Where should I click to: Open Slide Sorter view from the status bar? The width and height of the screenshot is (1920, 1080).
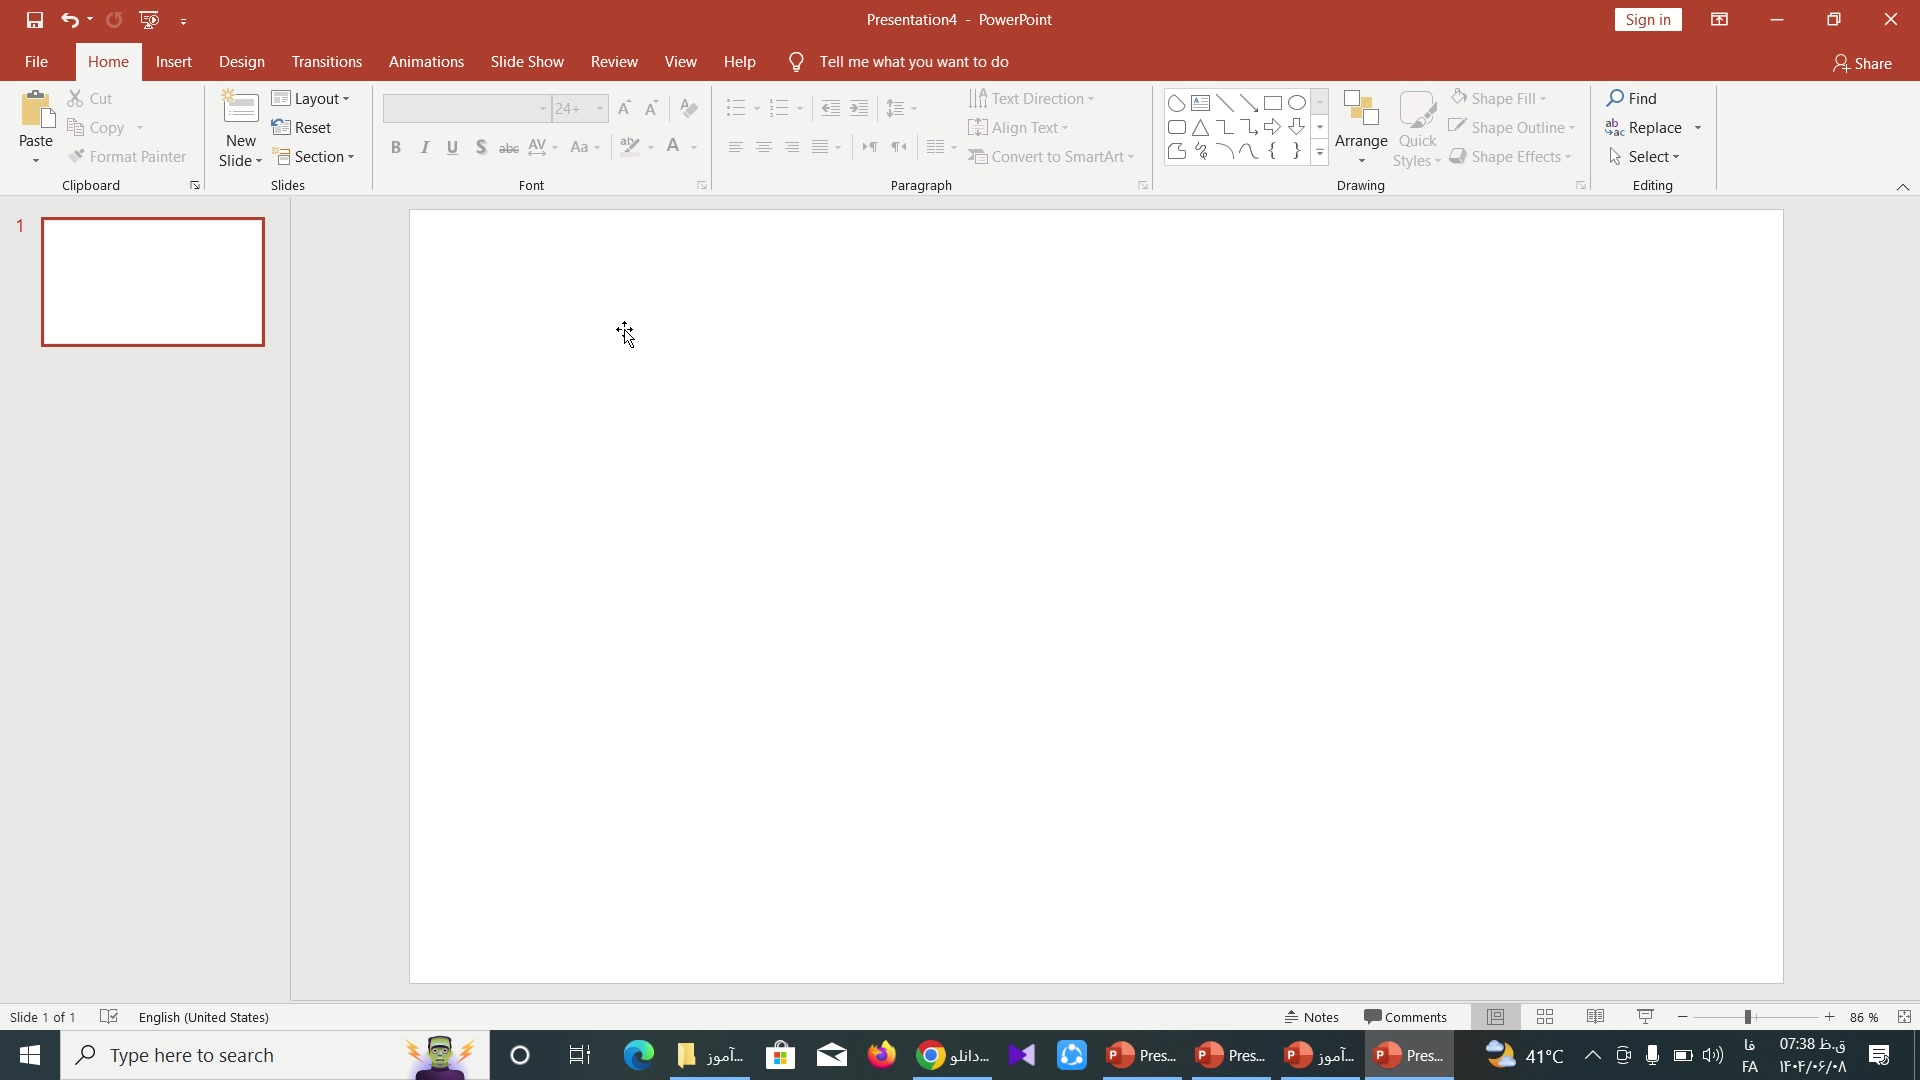[1545, 1017]
